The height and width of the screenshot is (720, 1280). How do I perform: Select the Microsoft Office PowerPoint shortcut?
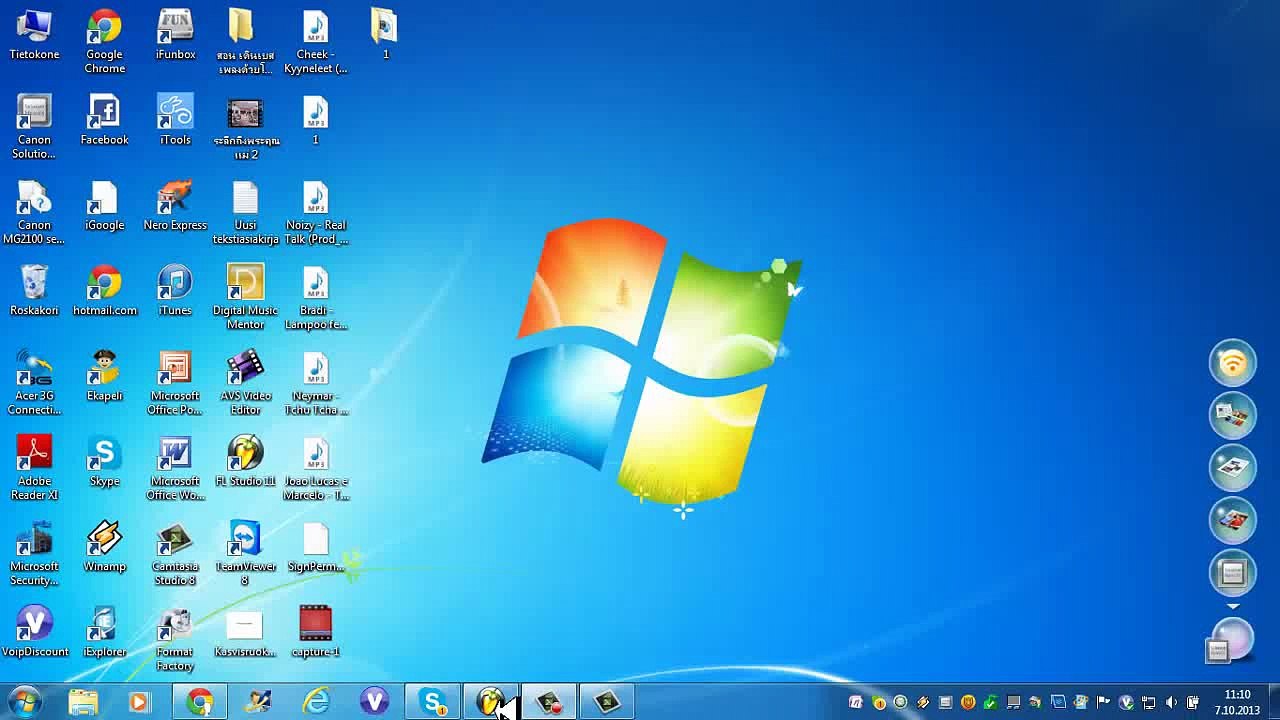pos(175,383)
